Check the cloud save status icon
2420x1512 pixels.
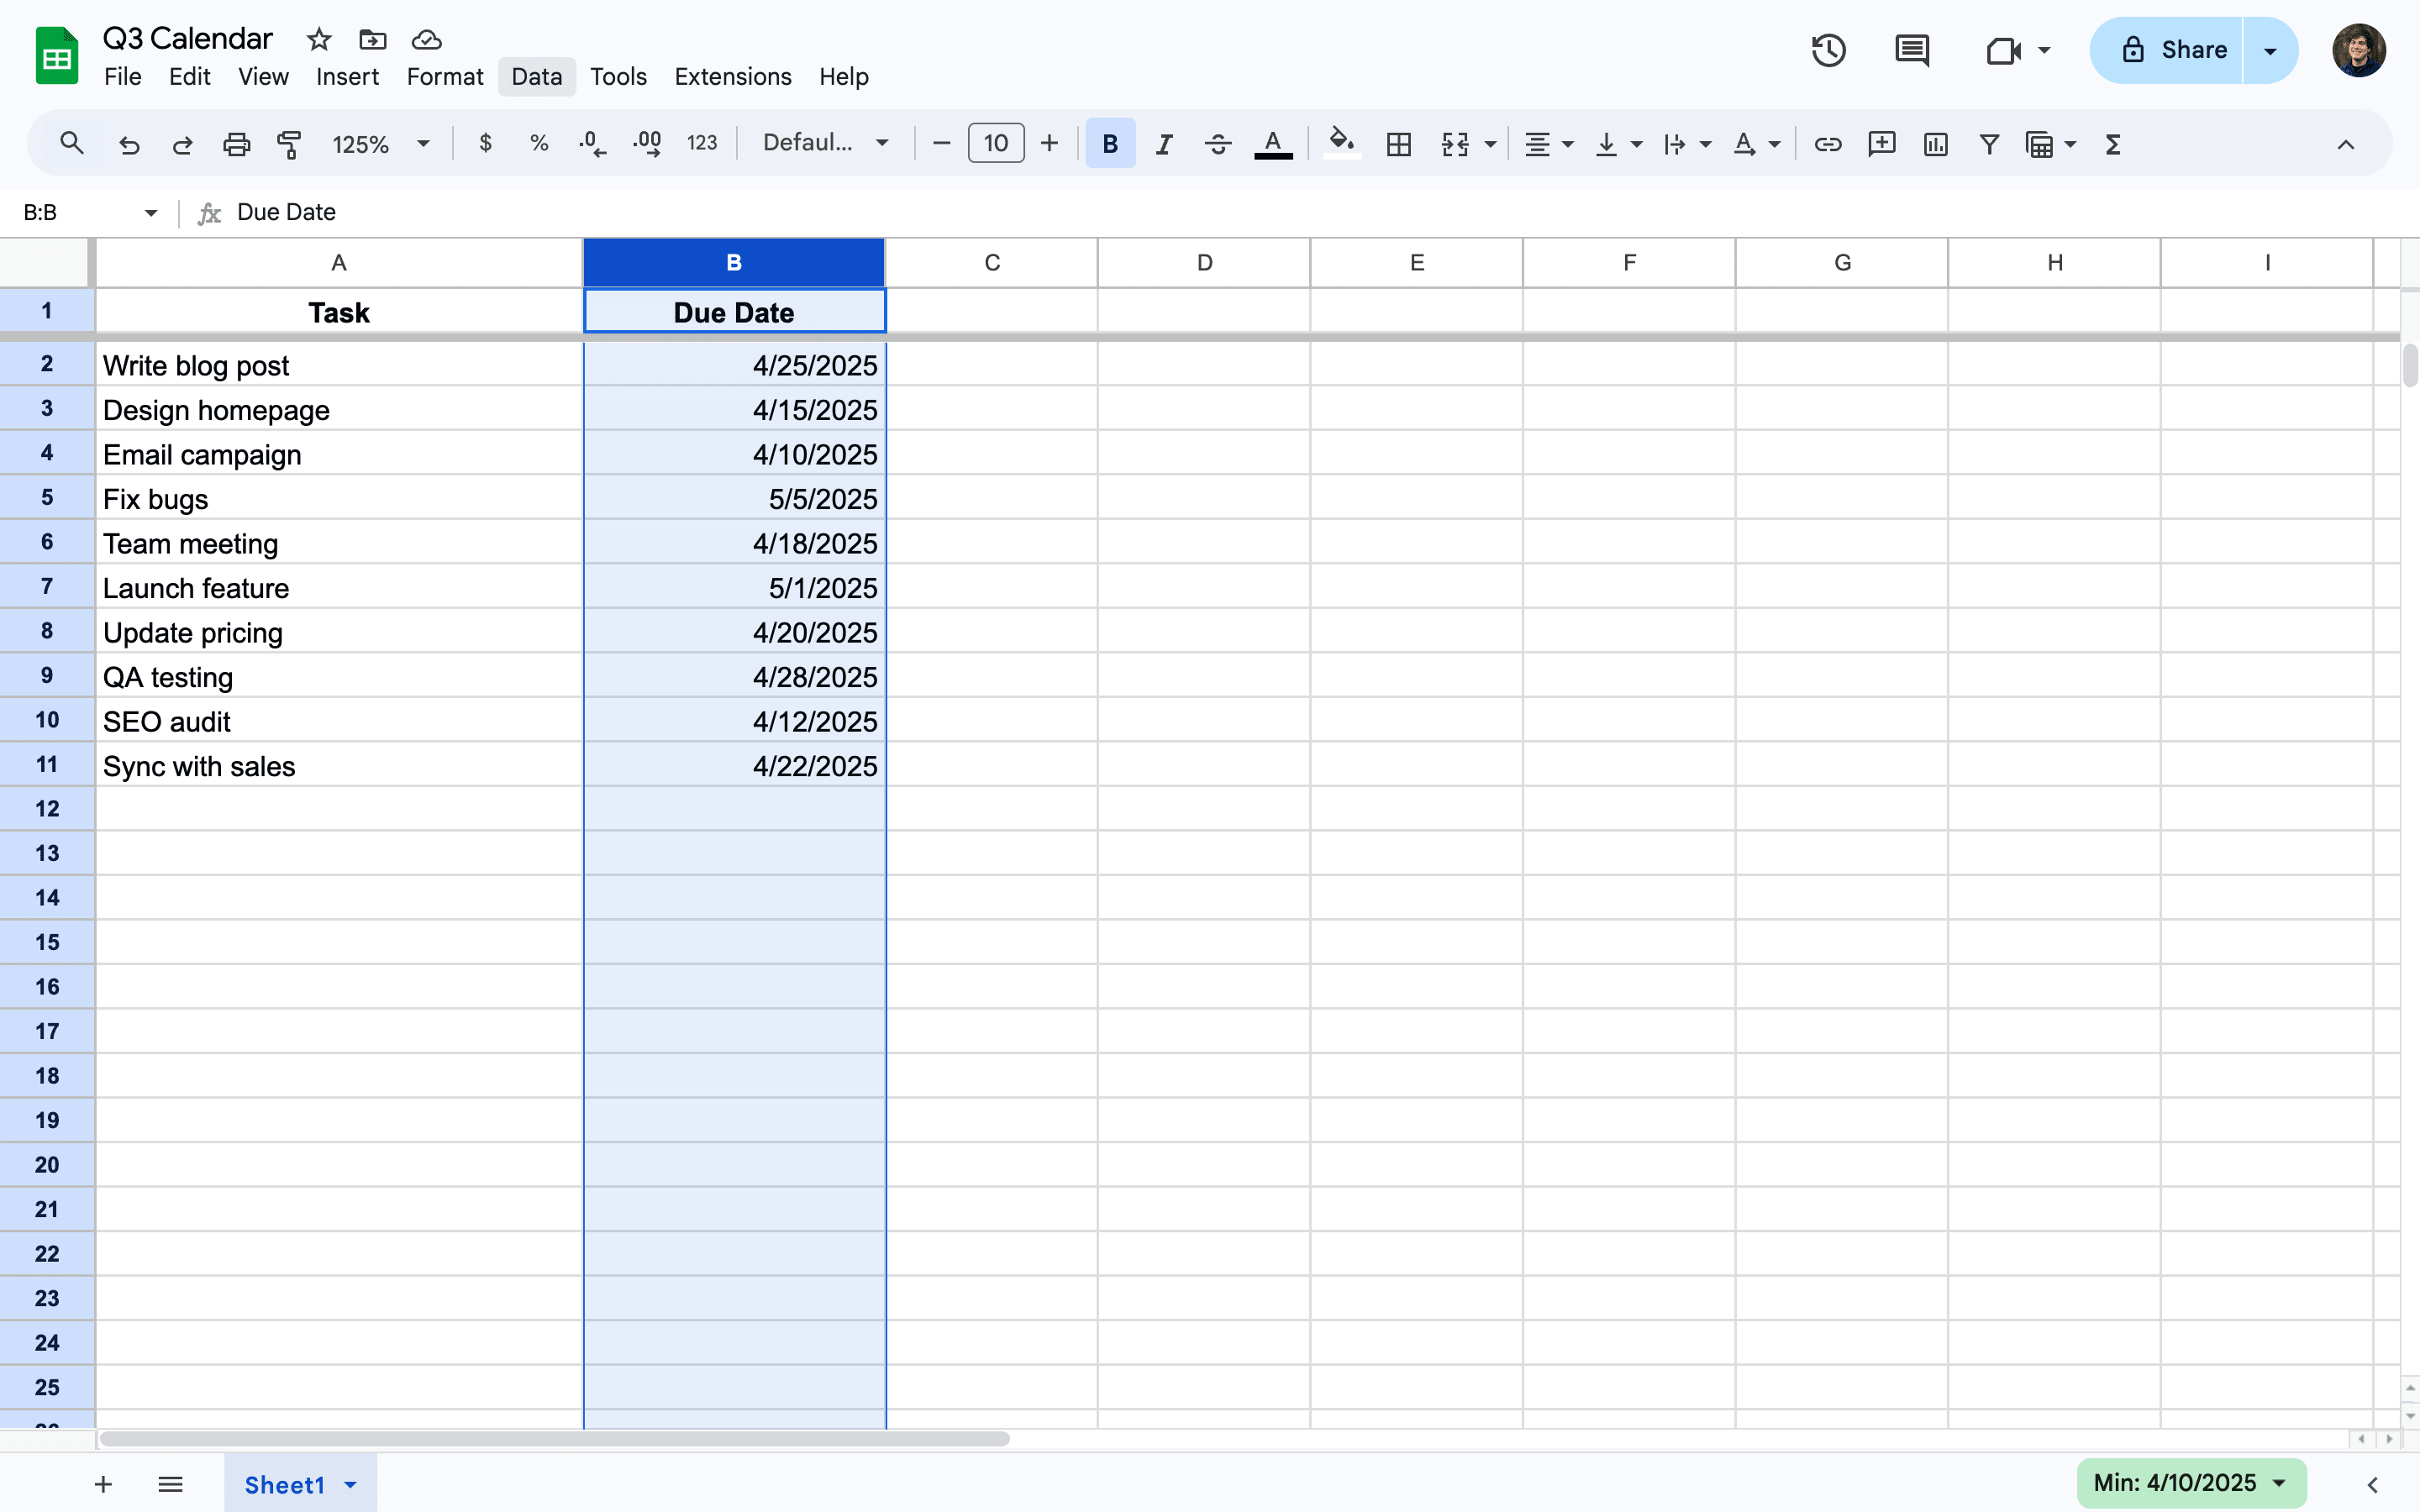point(427,39)
